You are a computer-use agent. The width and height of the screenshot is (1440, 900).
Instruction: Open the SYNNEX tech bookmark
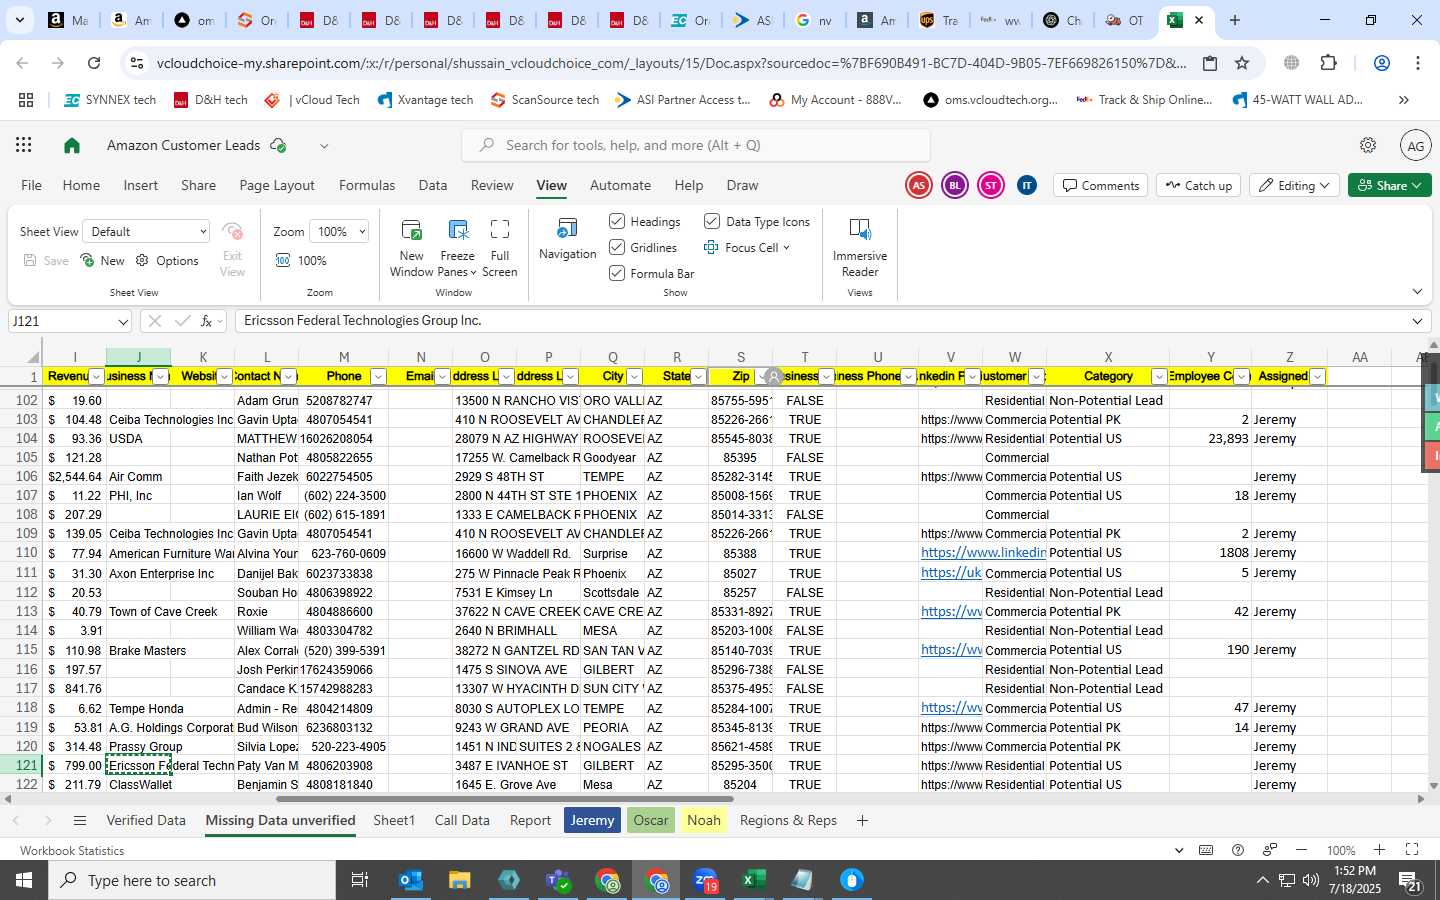click(x=109, y=100)
